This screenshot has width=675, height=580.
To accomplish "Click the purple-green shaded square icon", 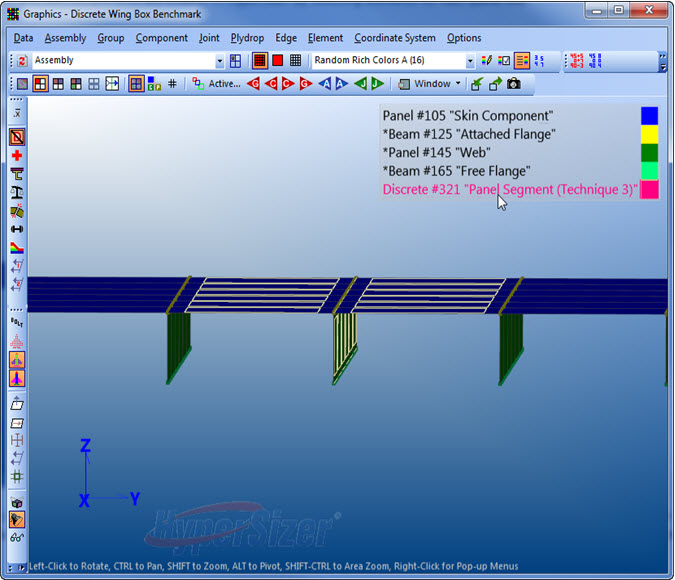I will coord(22,84).
